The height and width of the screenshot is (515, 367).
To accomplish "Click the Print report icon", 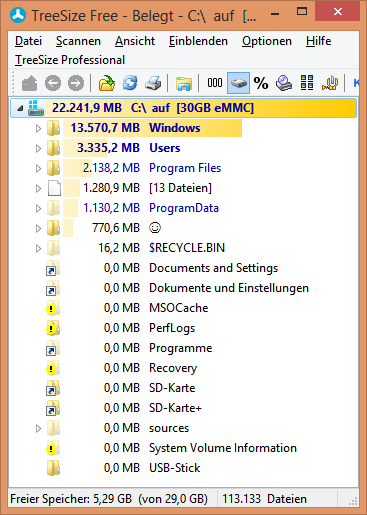I will [153, 83].
